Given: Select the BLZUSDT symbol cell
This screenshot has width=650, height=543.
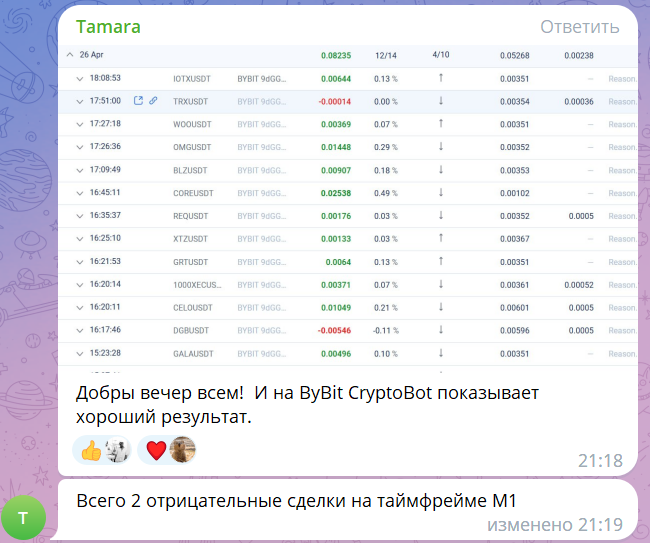Looking at the screenshot, I should 190,170.
